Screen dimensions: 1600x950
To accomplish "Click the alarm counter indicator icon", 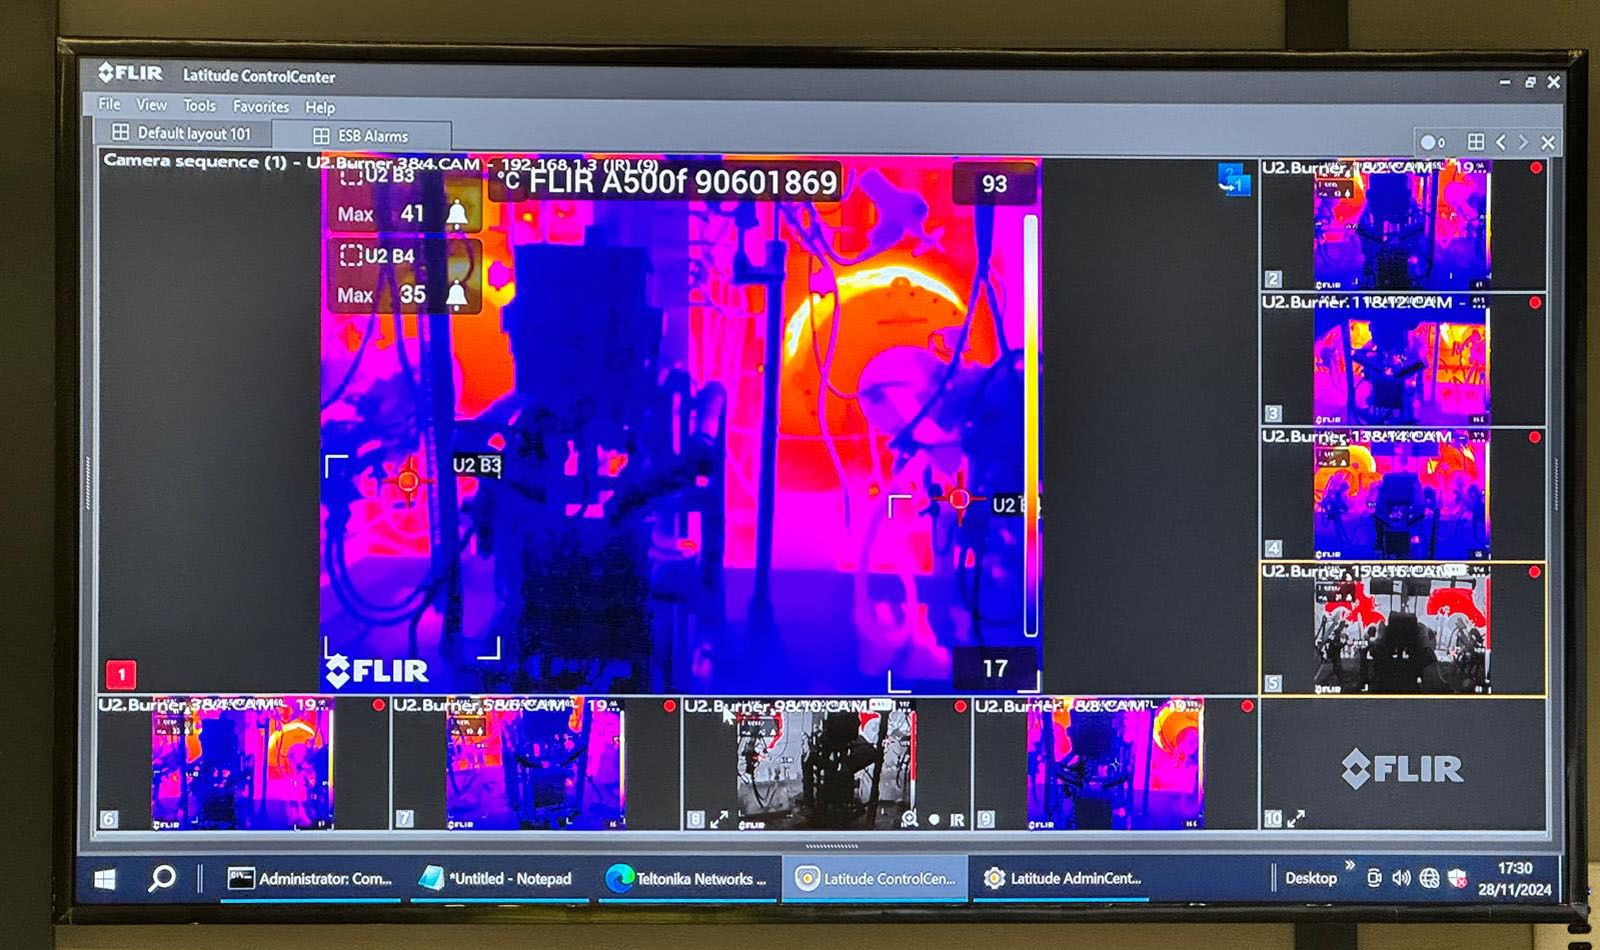I will 1432,142.
